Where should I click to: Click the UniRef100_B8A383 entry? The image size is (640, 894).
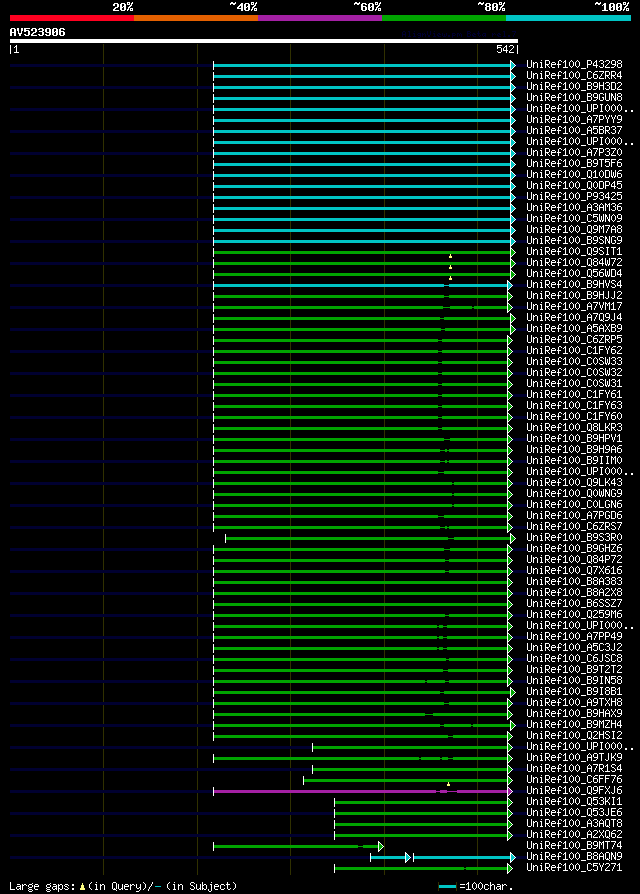[x=574, y=582]
